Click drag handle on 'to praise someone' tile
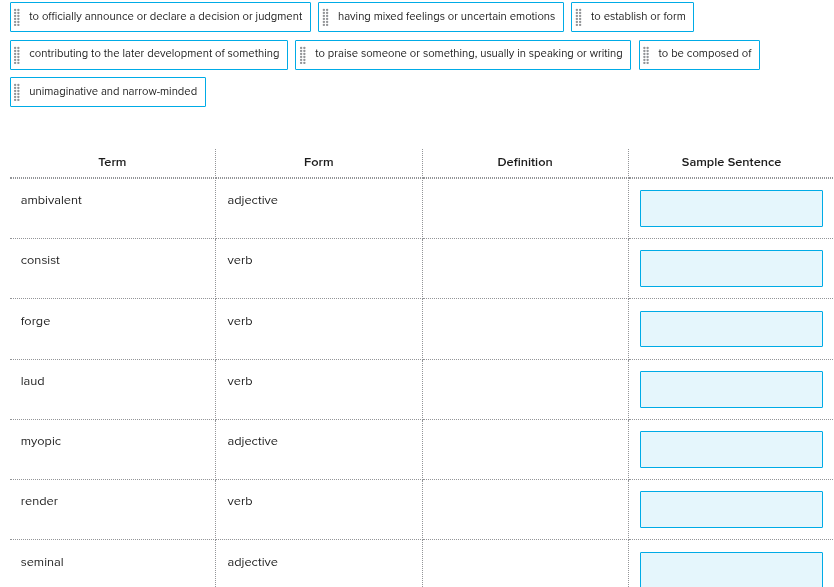Image resolution: width=834 pixels, height=587 pixels. tap(303, 55)
